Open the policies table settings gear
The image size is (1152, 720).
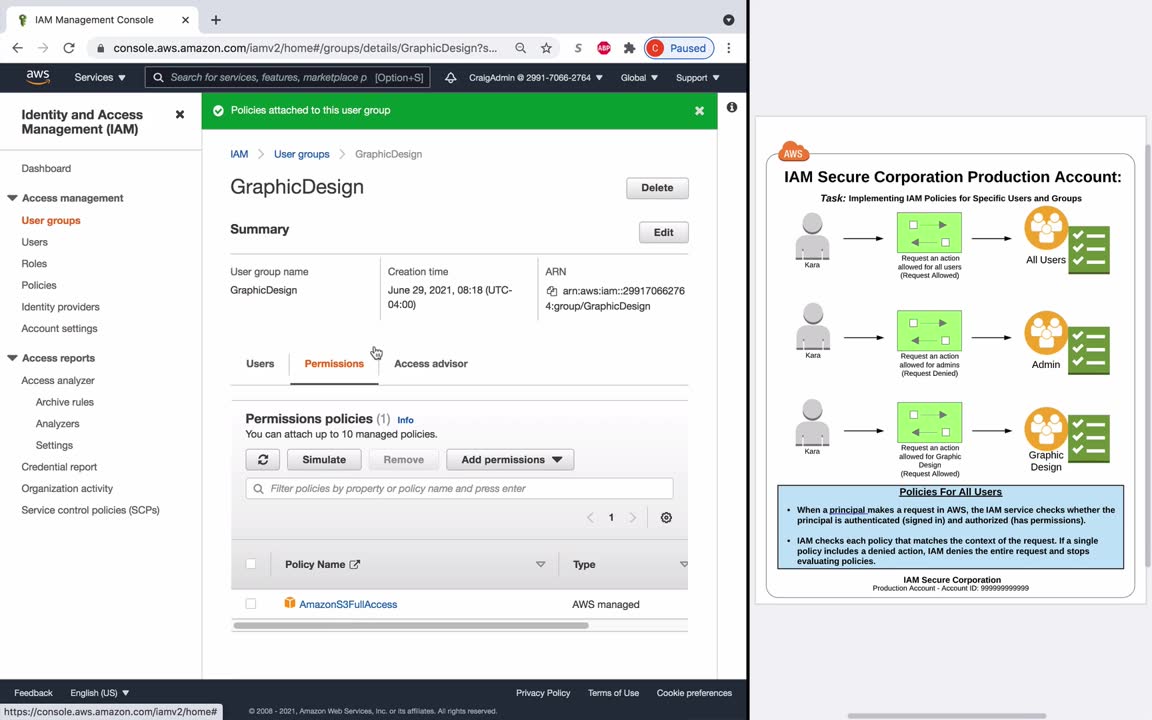666,517
